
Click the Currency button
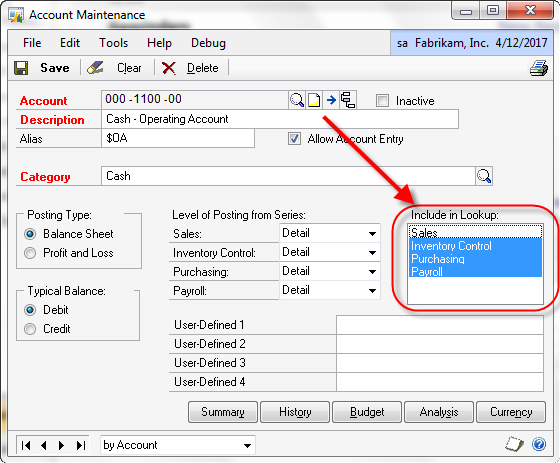coord(511,412)
